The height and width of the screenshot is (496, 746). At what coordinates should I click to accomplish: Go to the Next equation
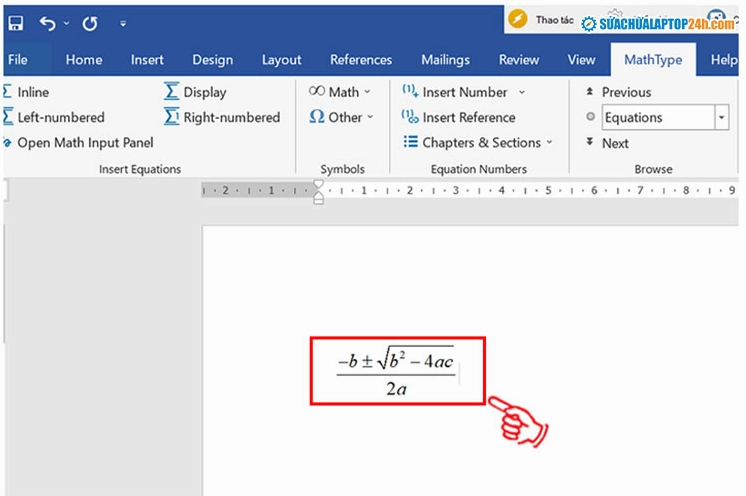click(x=607, y=143)
